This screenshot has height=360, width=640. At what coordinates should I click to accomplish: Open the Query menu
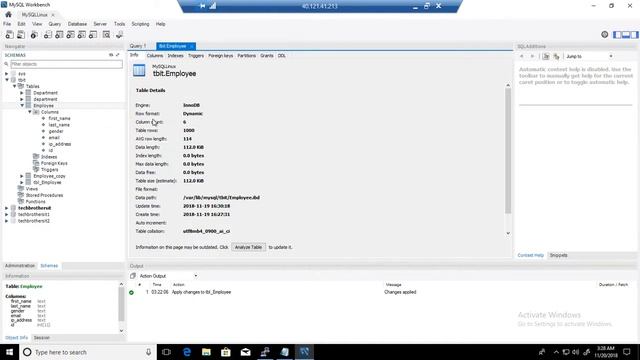coord(55,24)
